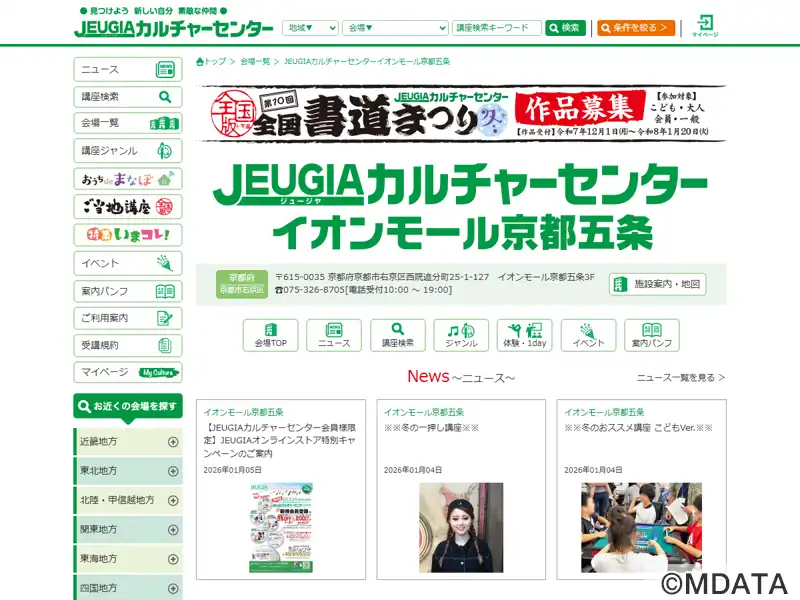
Task: Open 案内パンフ in the left sidebar
Action: pos(128,291)
